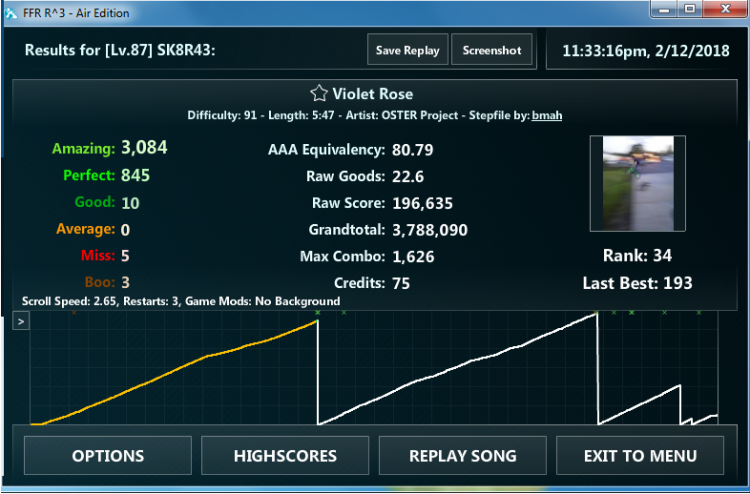The image size is (750, 494).
Task: Hit REPLAY SONG to play again
Action: (463, 456)
